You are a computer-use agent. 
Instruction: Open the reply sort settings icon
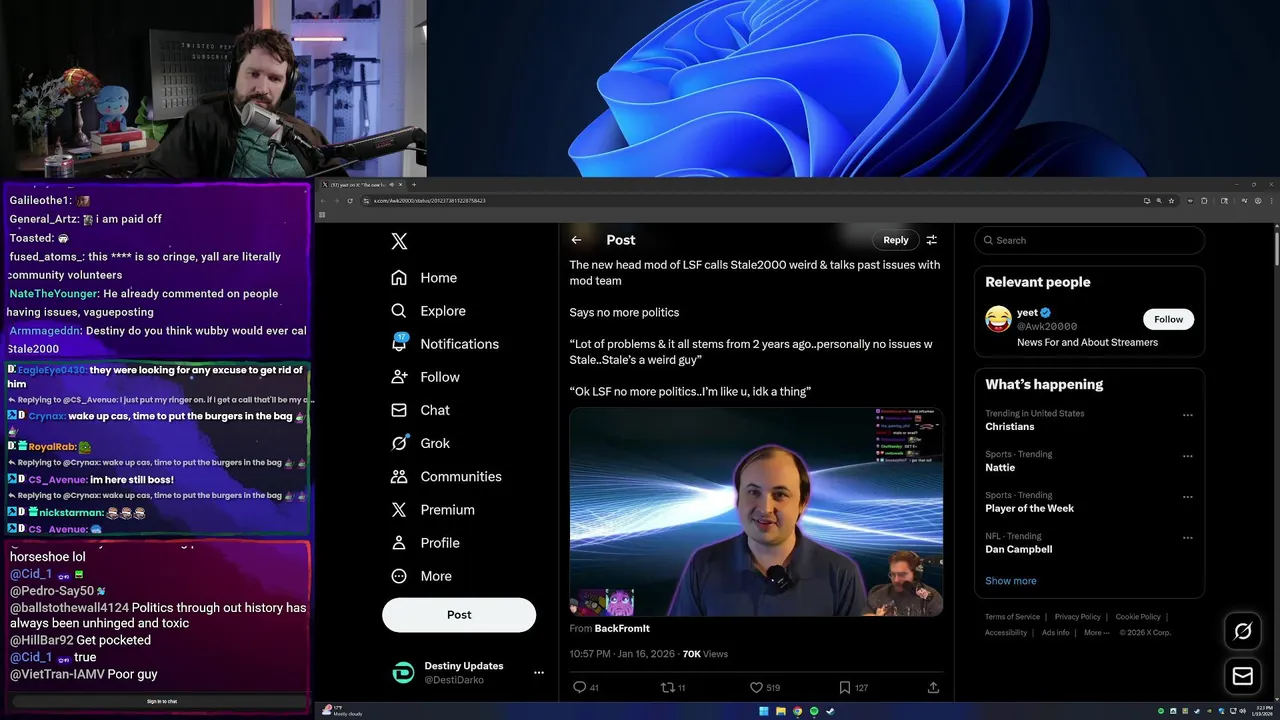(x=931, y=240)
